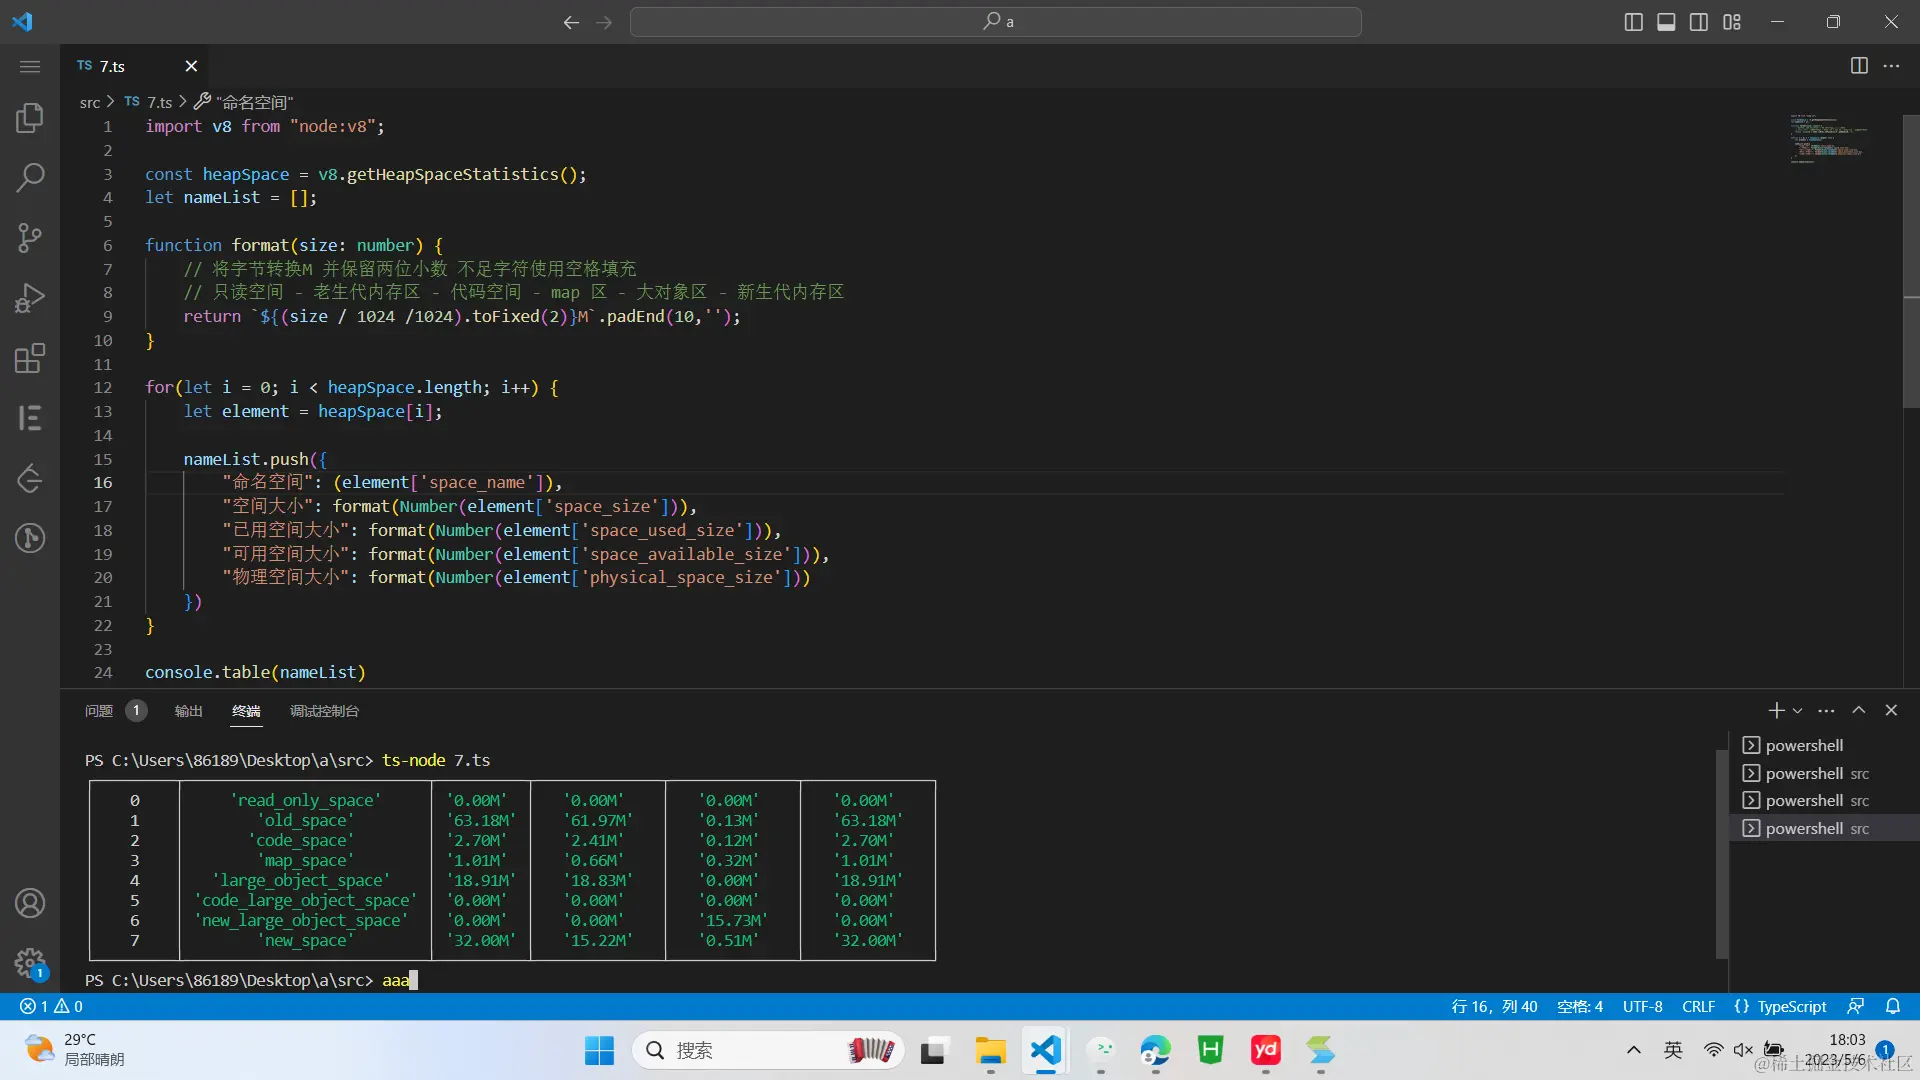
Task: Show hidden system tray icons
Action: point(1634,1050)
